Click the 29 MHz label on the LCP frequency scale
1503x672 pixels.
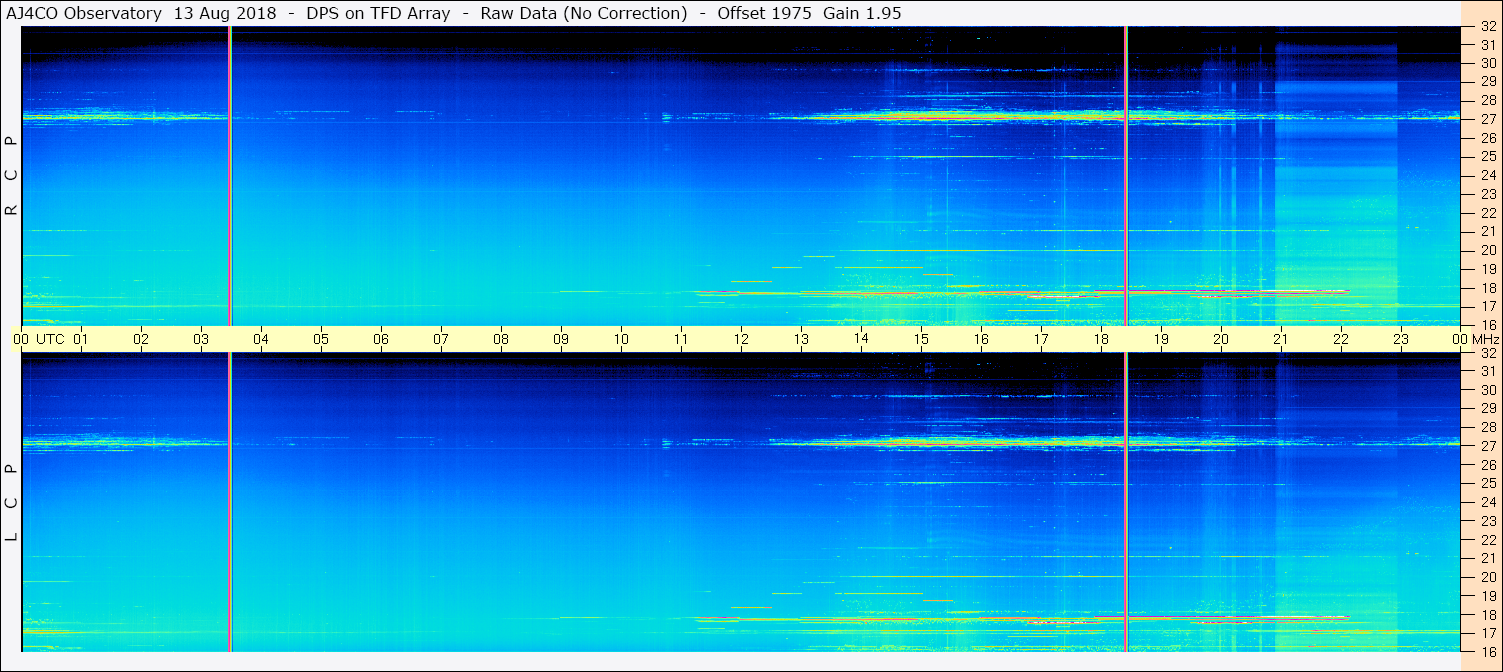1488,409
